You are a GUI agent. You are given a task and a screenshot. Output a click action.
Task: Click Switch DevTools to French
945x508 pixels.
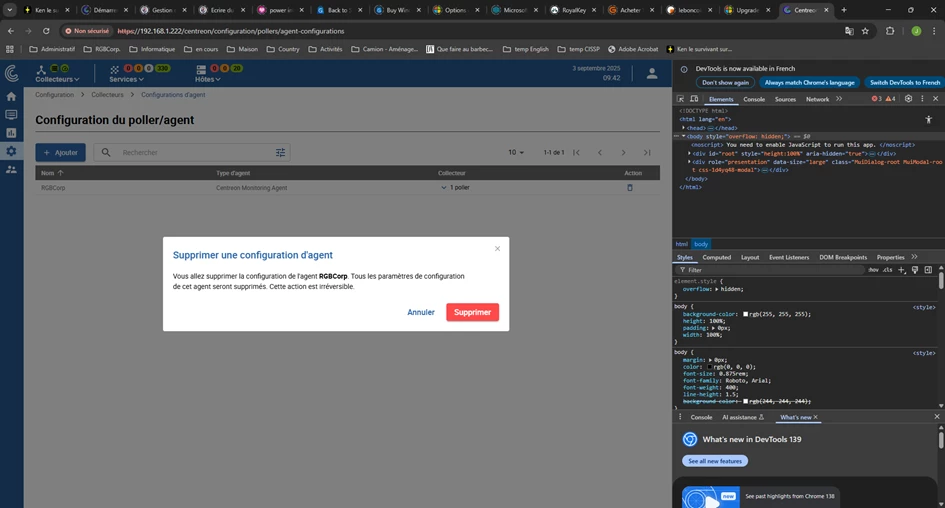(x=904, y=83)
